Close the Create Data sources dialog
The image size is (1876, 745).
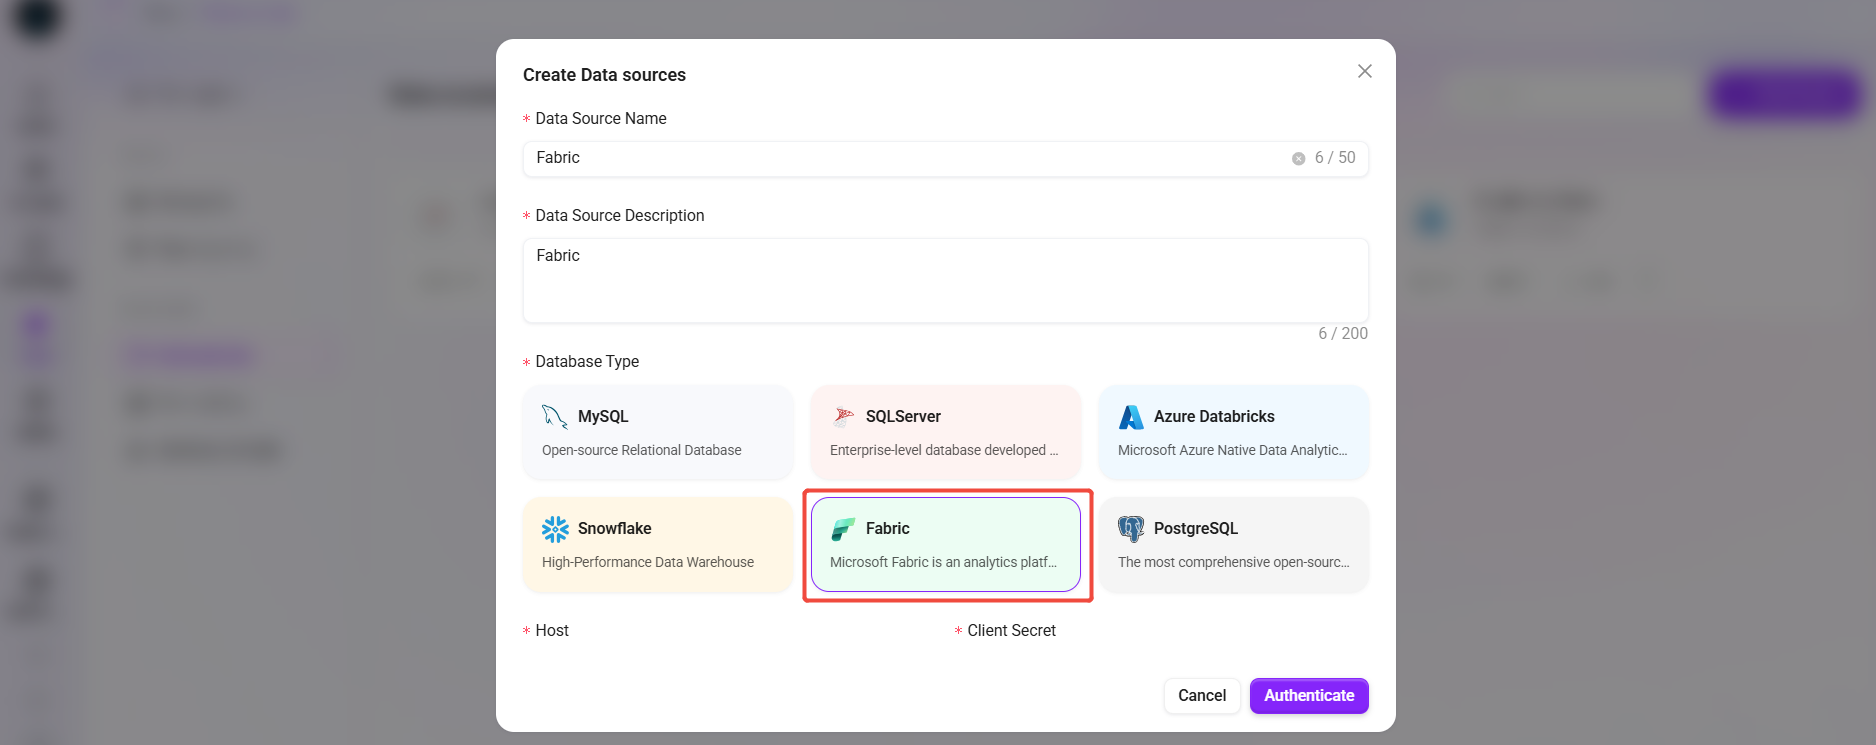[1364, 71]
